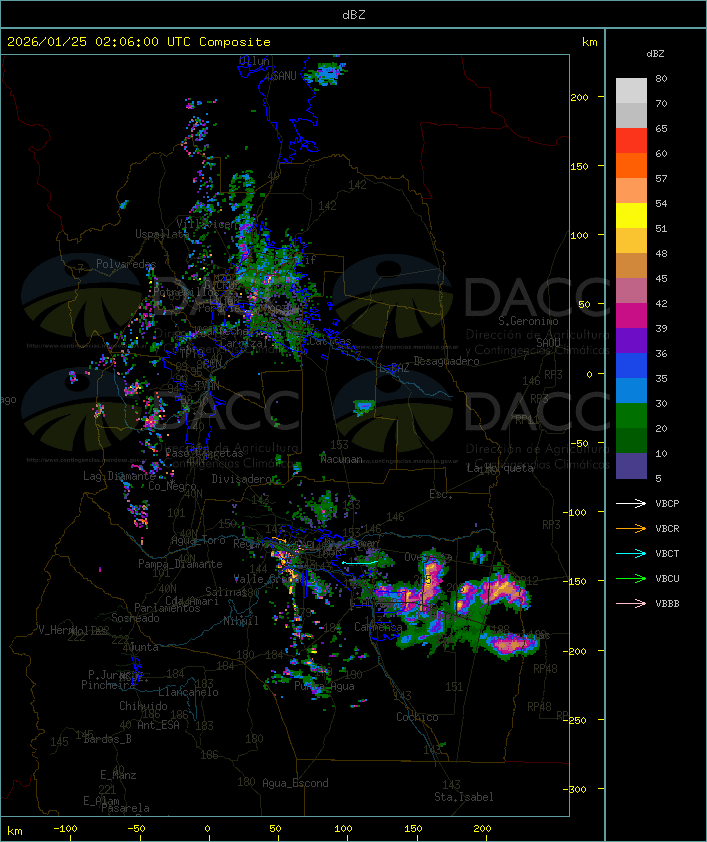Select the Agua_Escond location label

pos(295,783)
